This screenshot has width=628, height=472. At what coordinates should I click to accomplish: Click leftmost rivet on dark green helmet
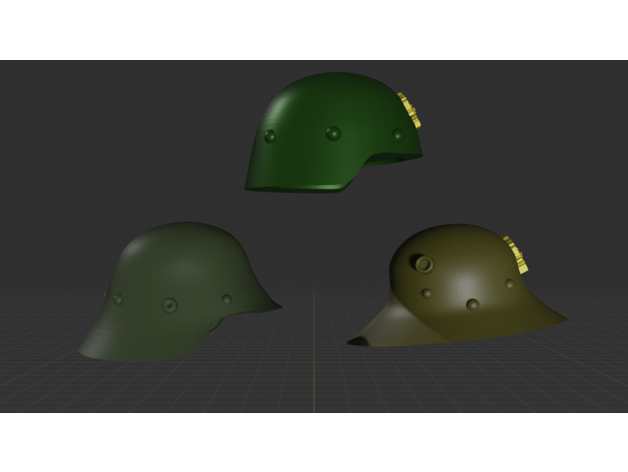click(x=117, y=298)
